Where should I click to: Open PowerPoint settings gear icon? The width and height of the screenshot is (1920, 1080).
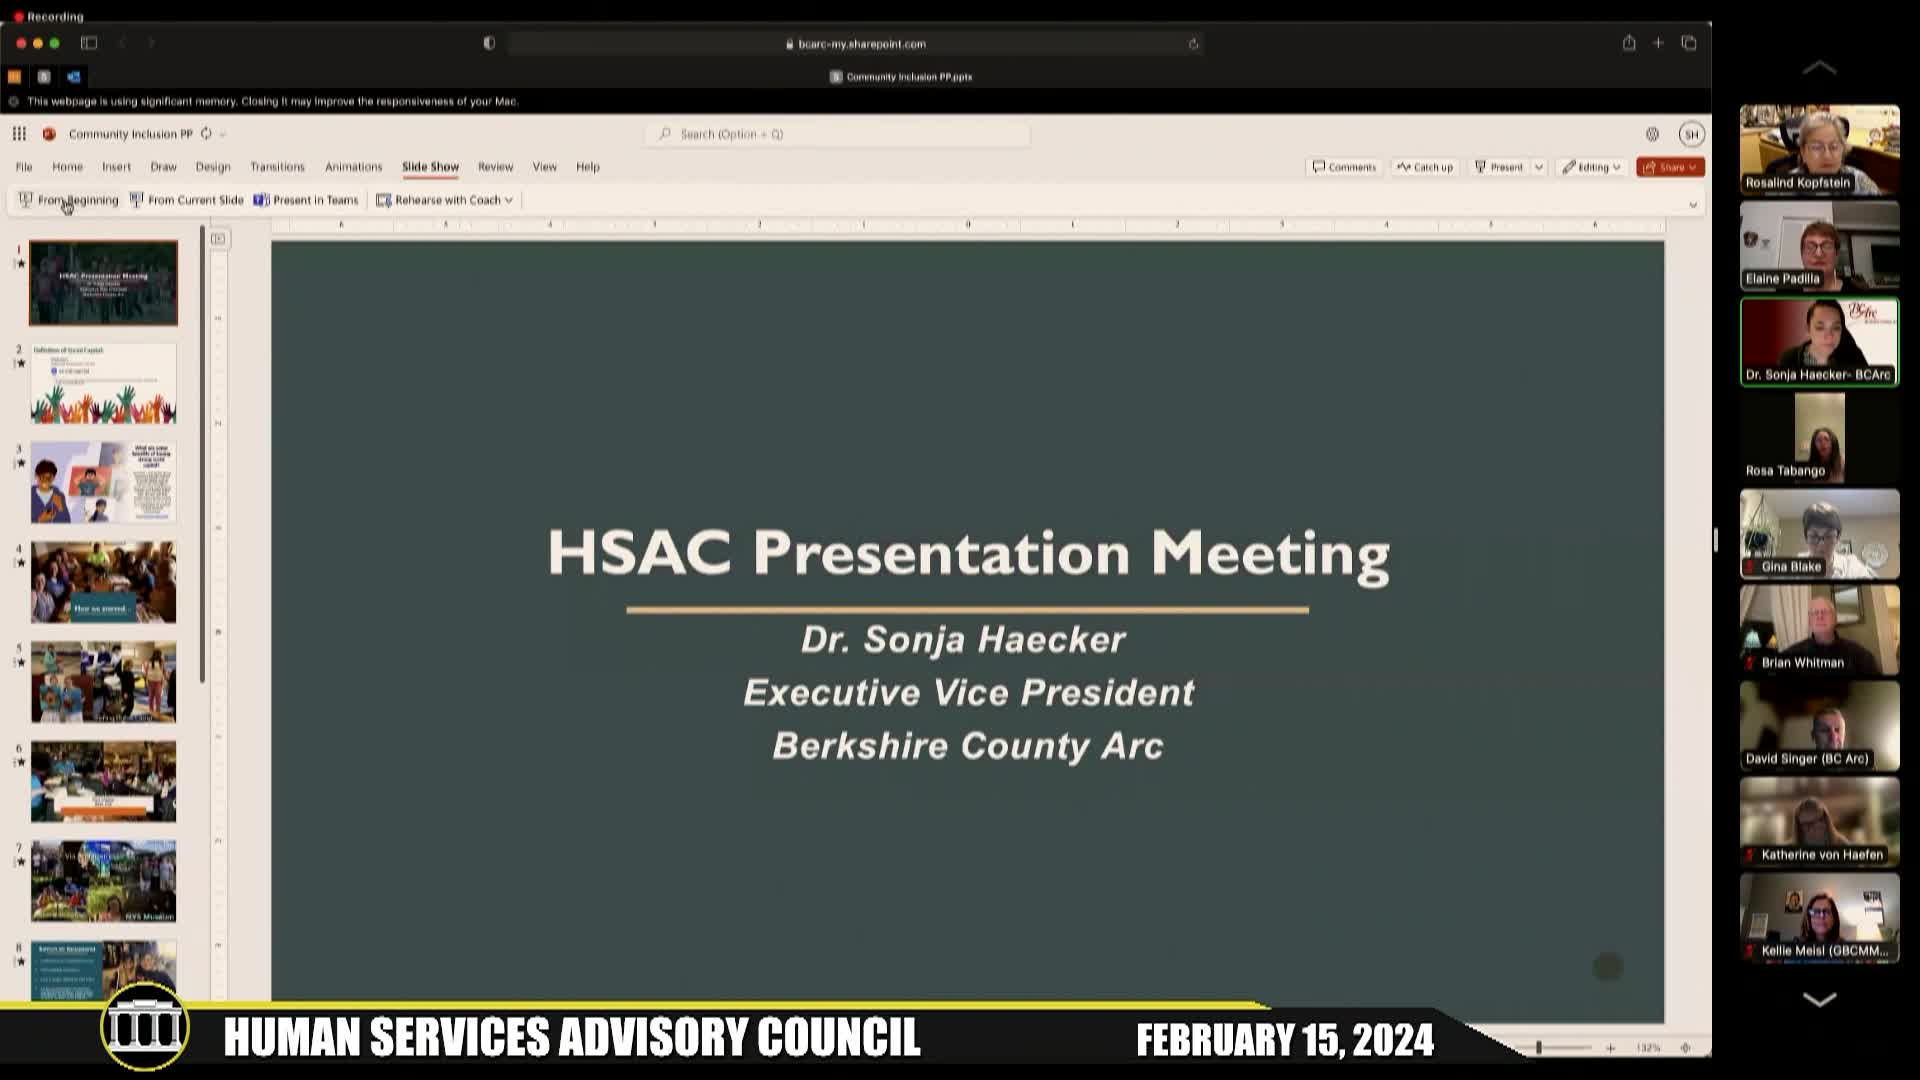[1652, 134]
